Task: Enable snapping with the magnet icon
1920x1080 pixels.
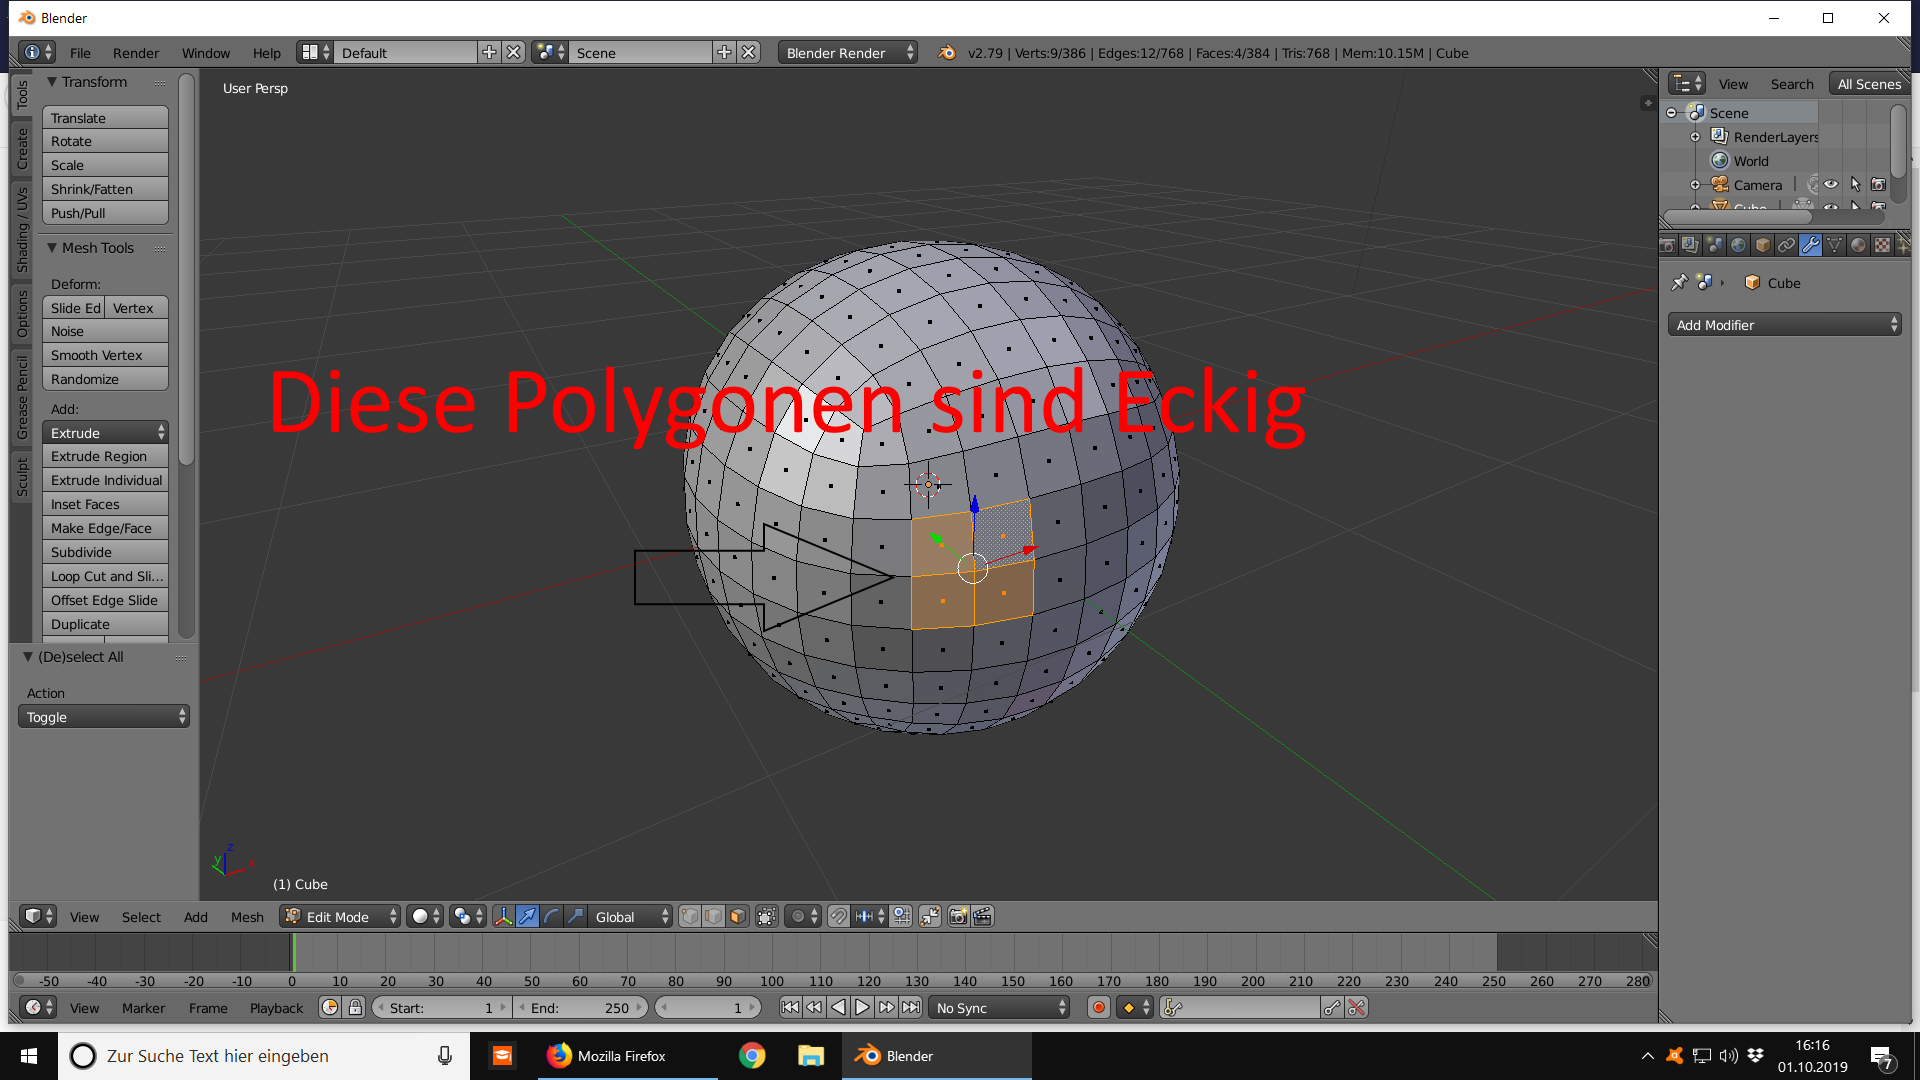Action: coord(839,916)
